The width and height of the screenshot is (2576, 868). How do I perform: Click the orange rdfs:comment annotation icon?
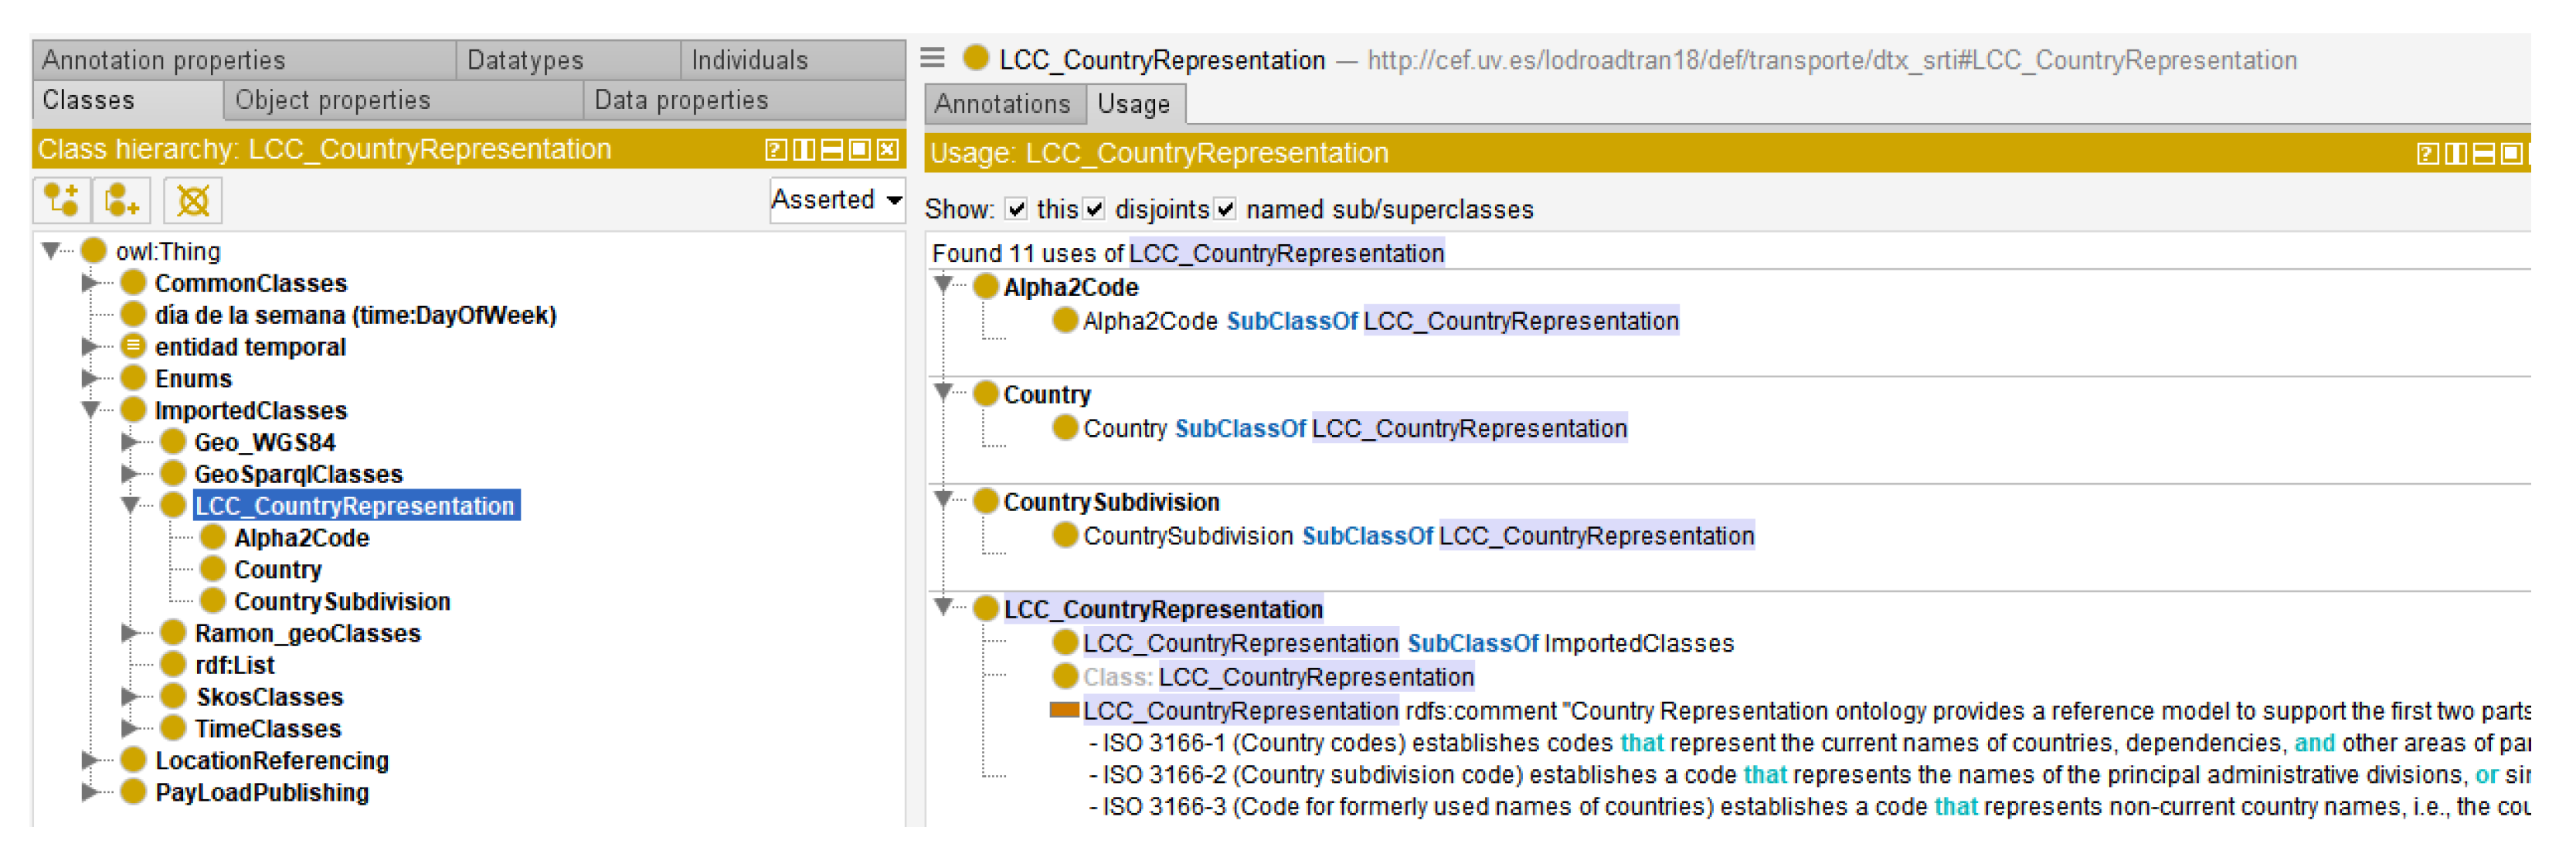coord(1063,711)
